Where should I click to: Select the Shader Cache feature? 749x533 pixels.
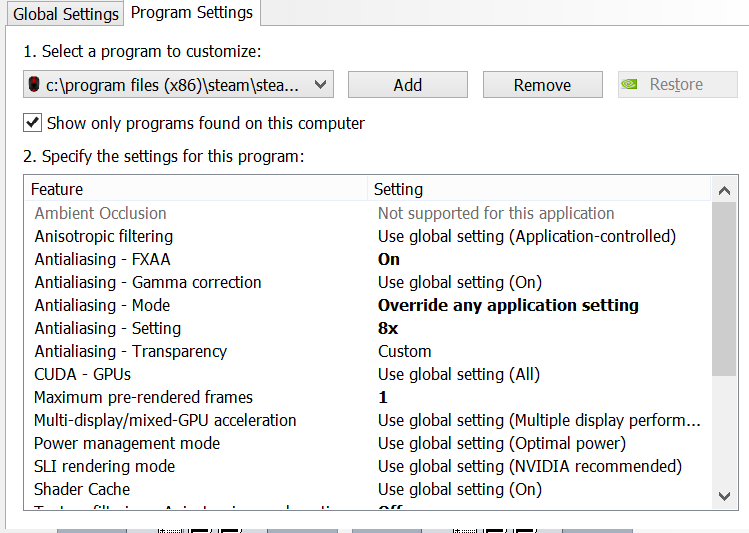click(82, 489)
